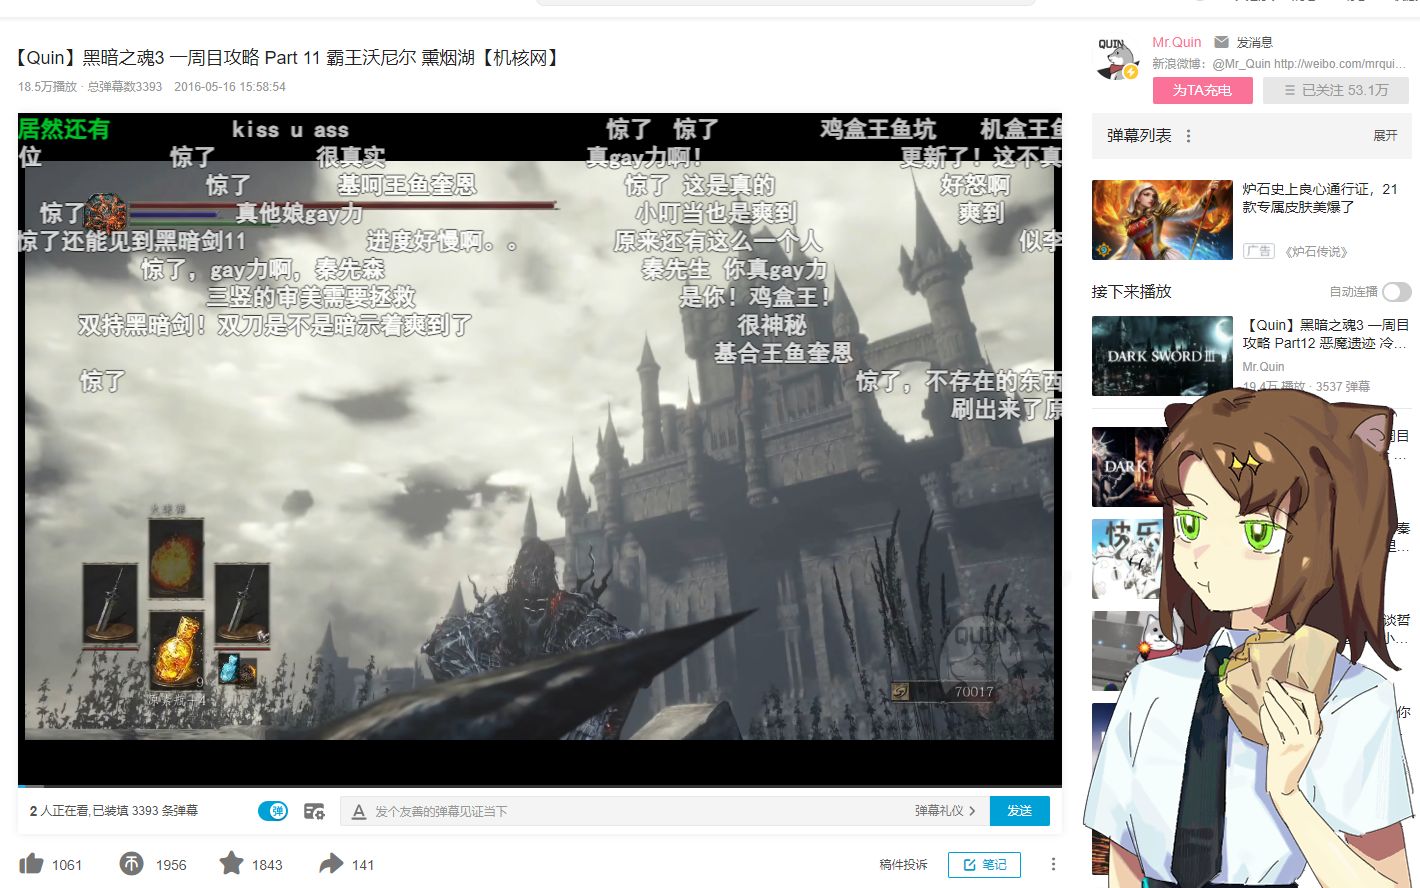Open danmaku settings icon beside the toggle
Screen dimensions: 1420x888
tap(314, 811)
